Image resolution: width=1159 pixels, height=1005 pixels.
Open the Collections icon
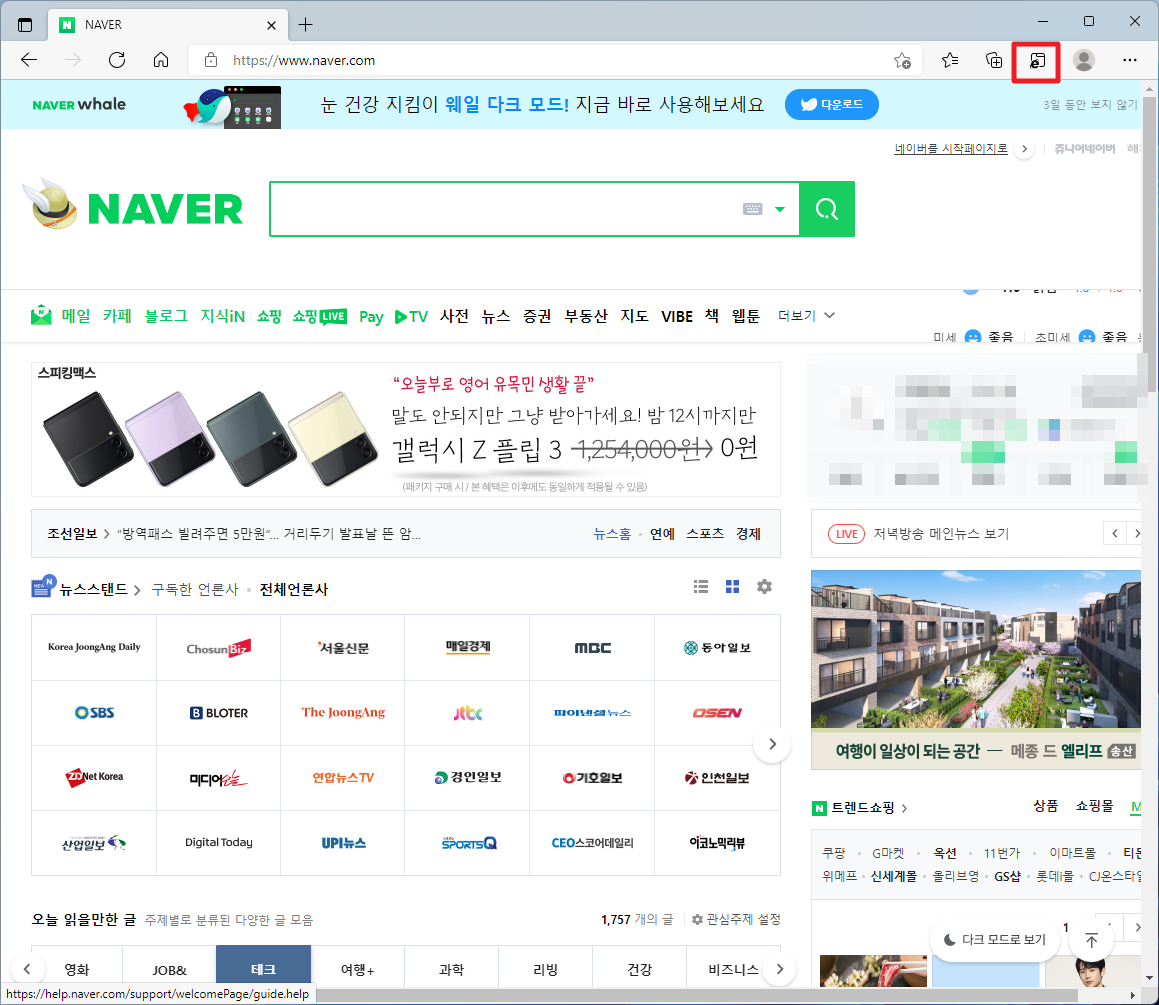(994, 61)
